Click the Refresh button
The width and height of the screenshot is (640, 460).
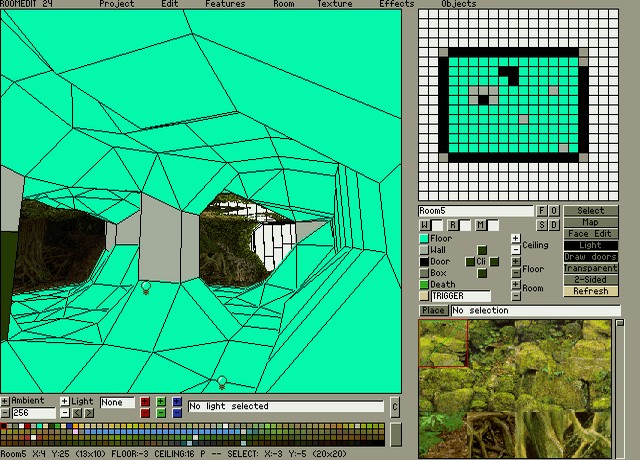click(590, 291)
